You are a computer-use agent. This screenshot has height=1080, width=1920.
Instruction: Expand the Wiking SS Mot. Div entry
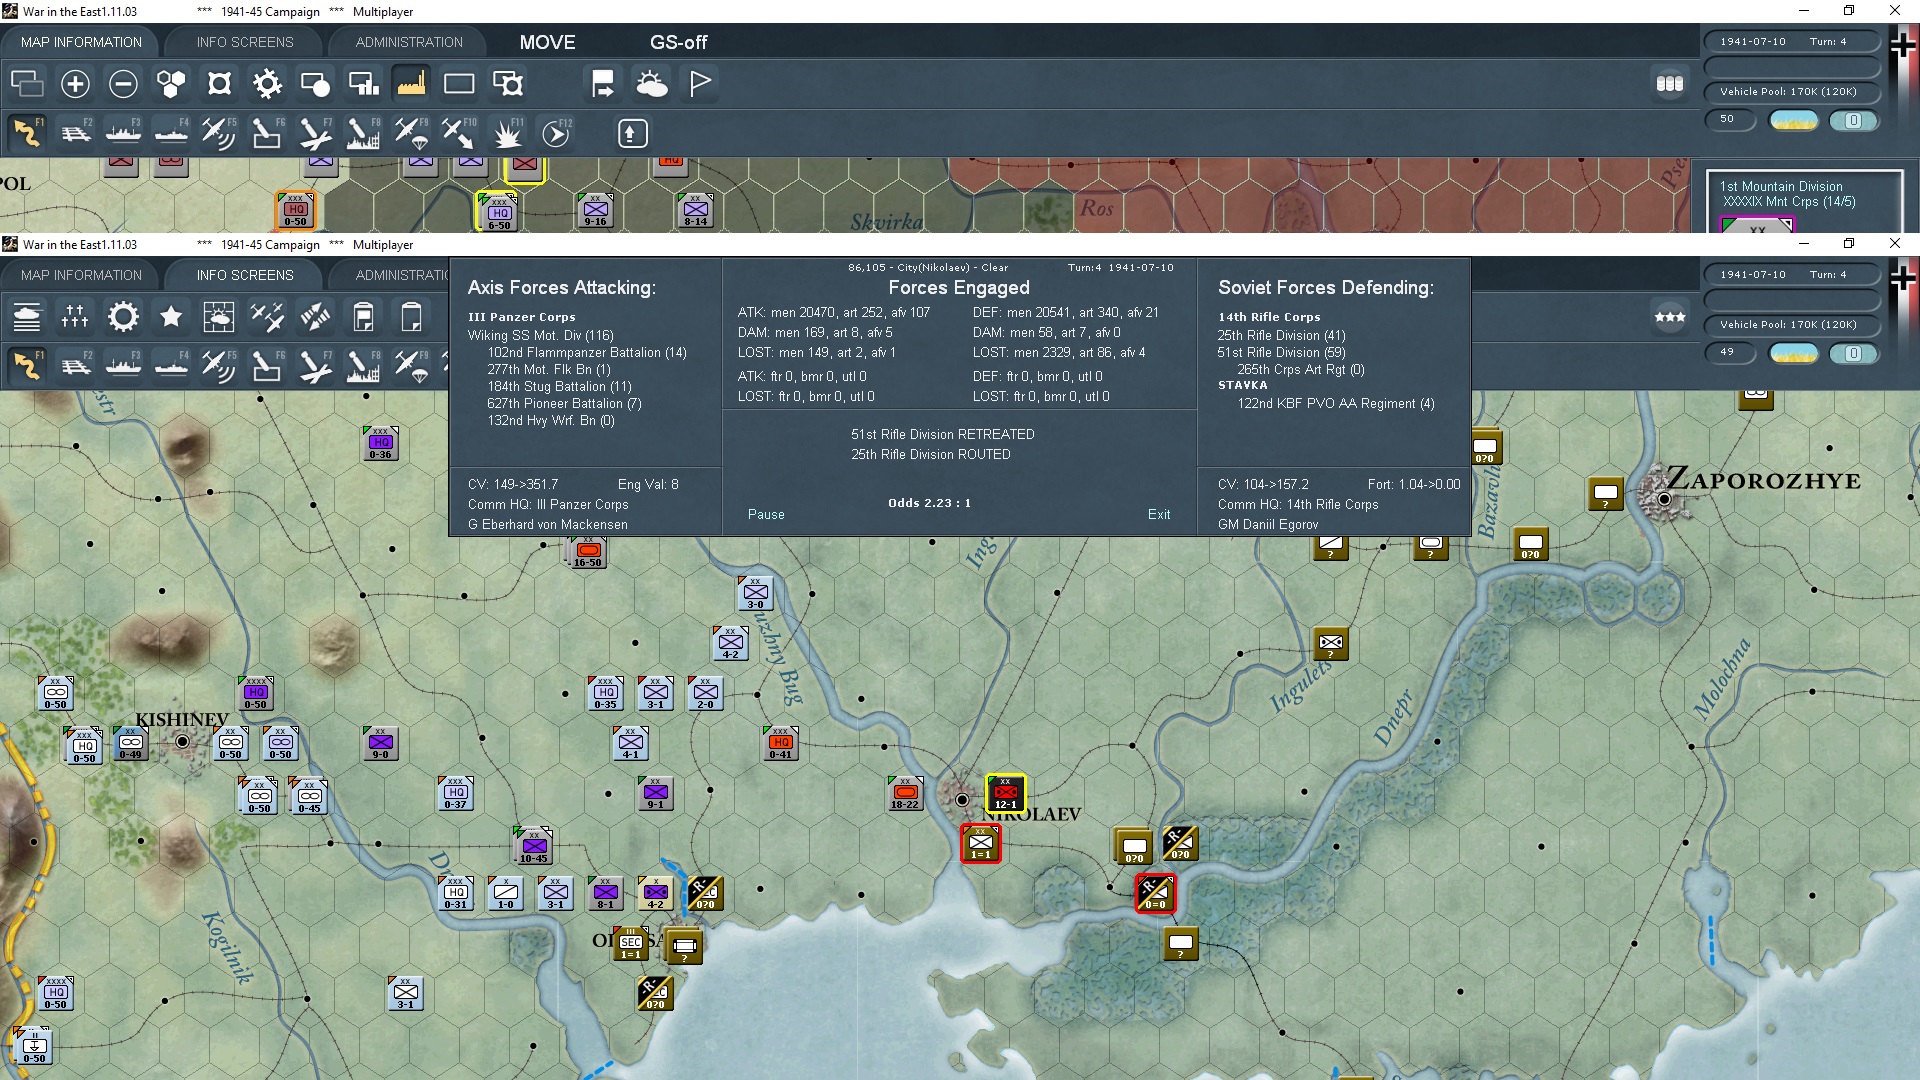(540, 335)
